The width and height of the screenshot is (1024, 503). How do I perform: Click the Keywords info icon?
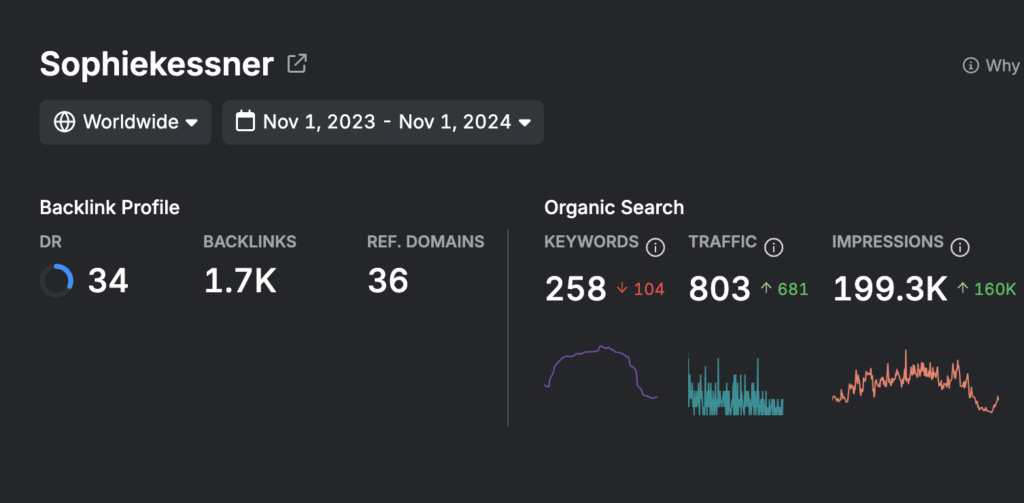pyautogui.click(x=655, y=248)
